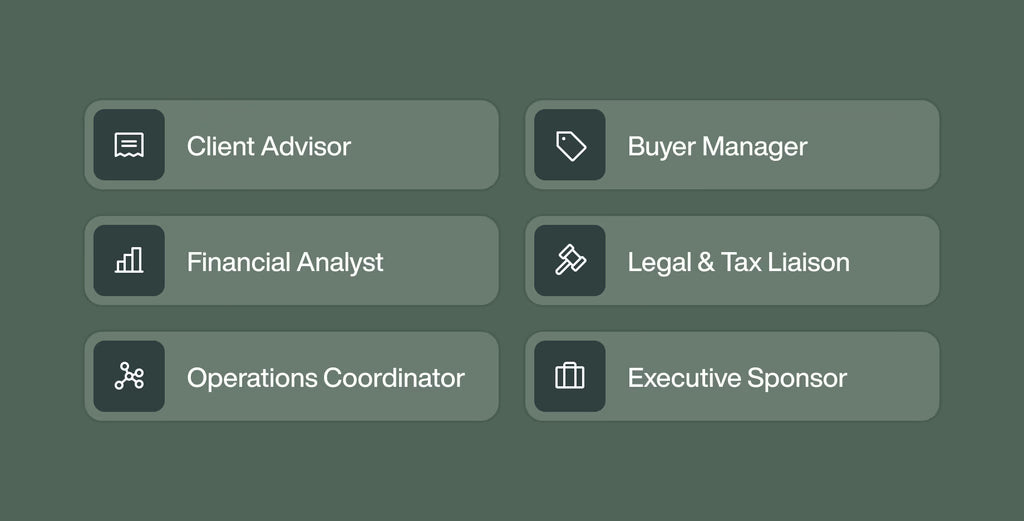Click blank space inside the Executive Sponsor card
The image size is (1024, 521).
tap(895, 376)
